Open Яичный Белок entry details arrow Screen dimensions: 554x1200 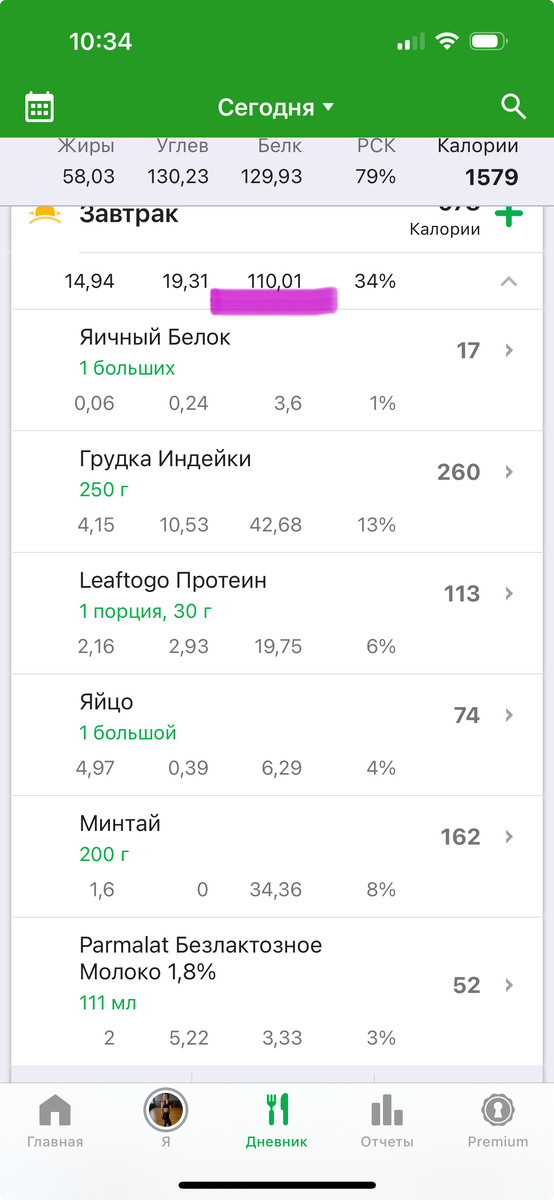(x=509, y=350)
